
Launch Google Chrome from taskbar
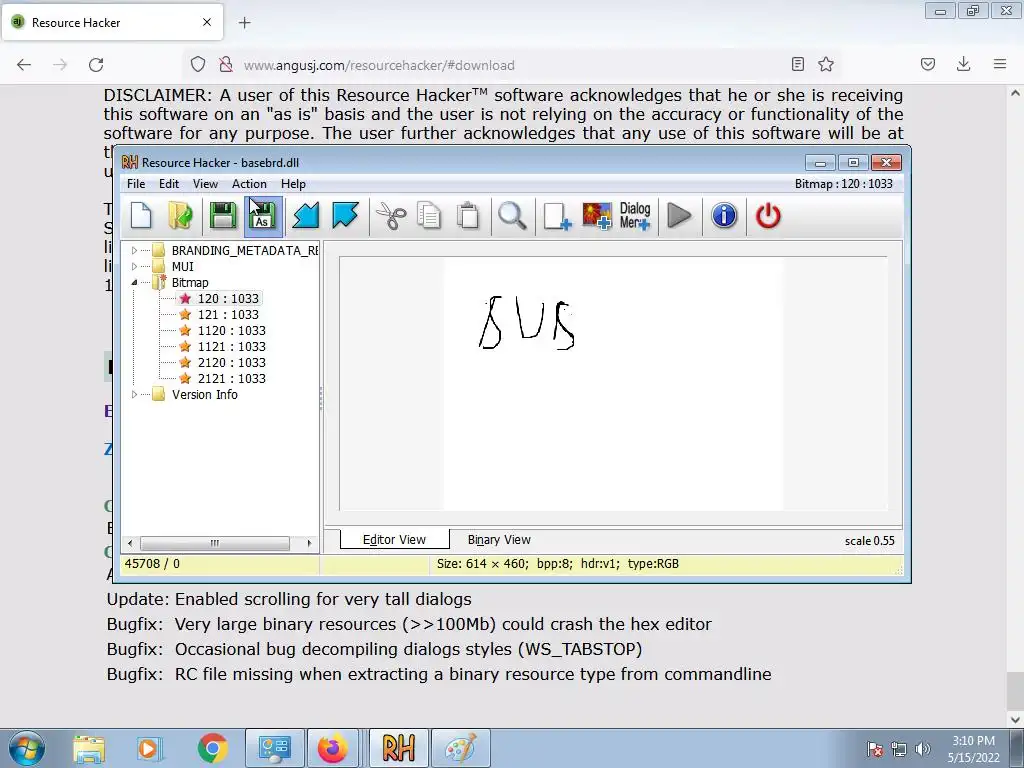[212, 749]
